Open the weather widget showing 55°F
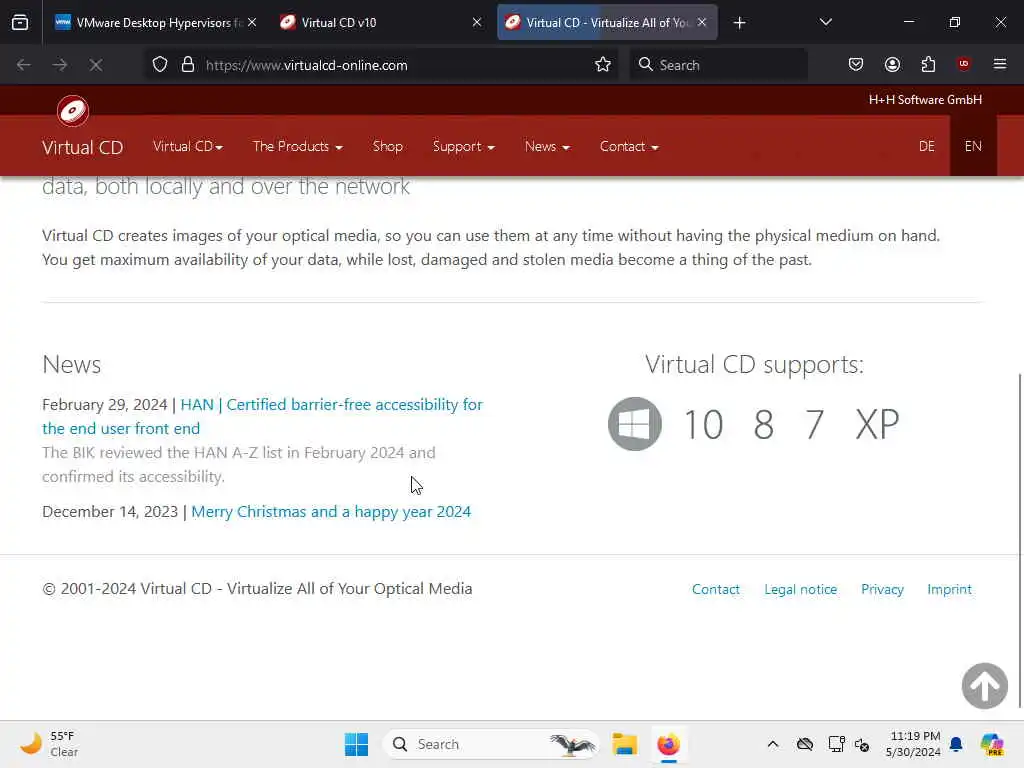Screen dimensions: 1024x768 [x=49, y=744]
